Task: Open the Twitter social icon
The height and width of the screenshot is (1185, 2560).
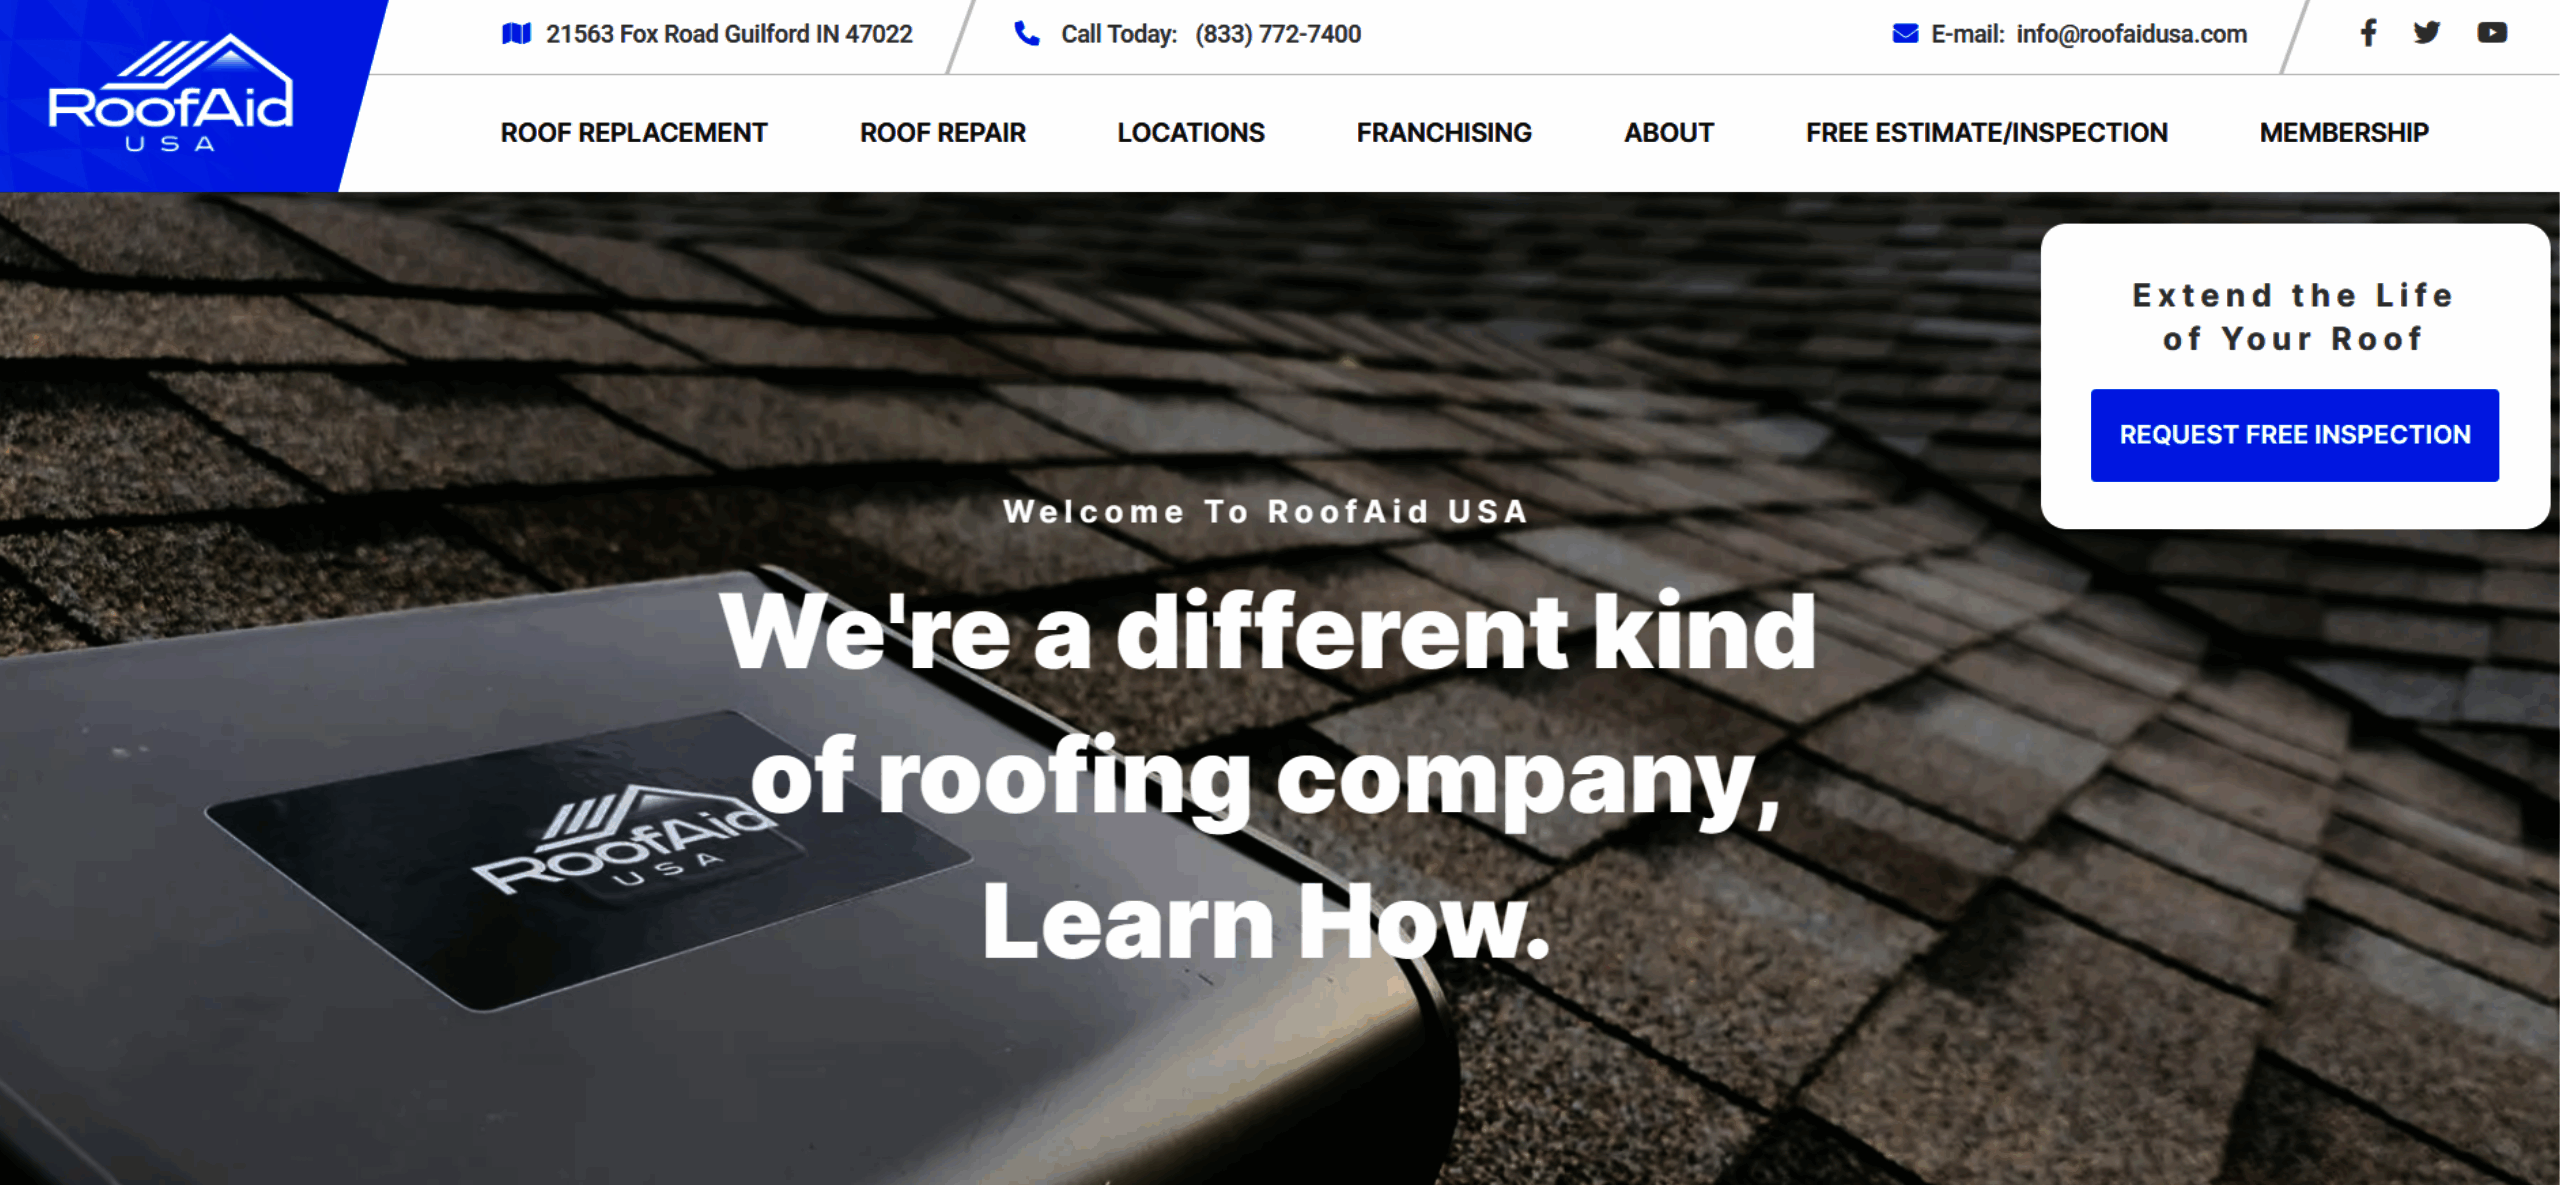Action: tap(2427, 33)
